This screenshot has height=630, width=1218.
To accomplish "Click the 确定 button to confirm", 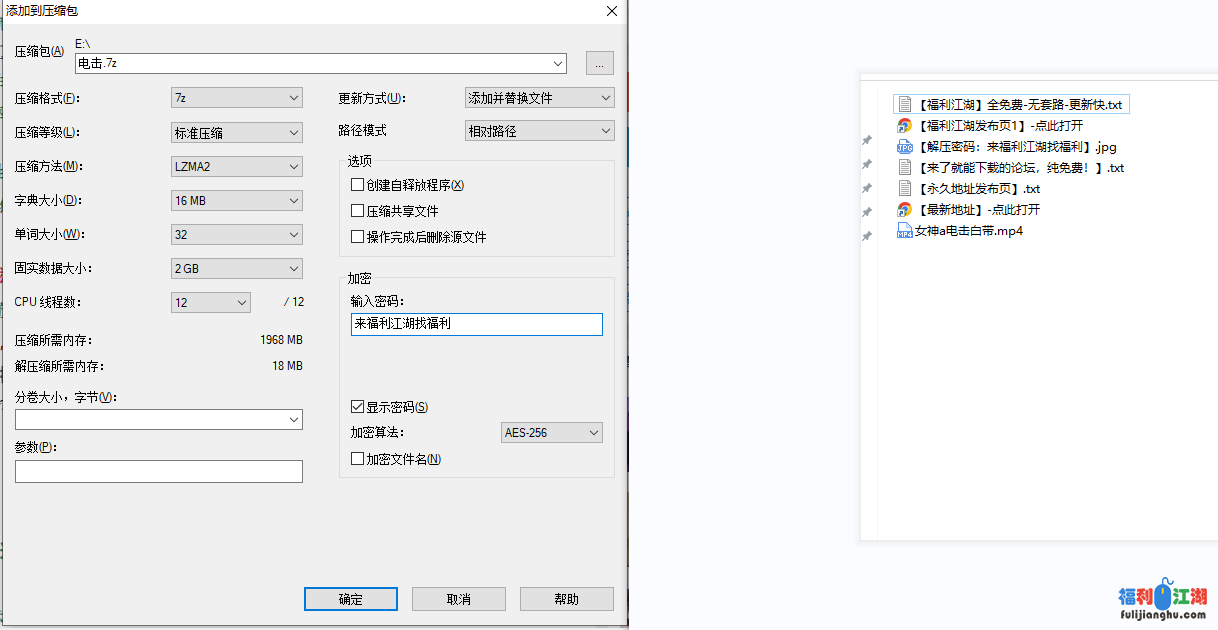I will point(350,598).
